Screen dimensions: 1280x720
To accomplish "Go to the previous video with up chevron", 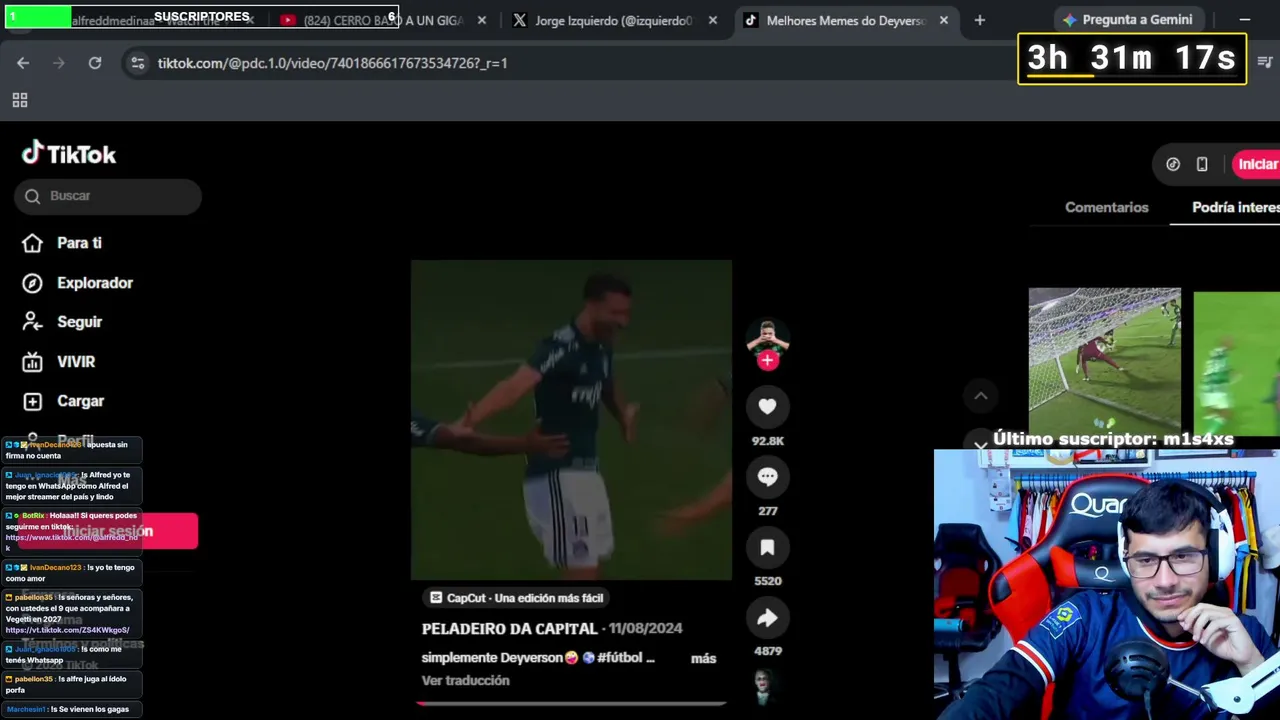I will 981,396.
